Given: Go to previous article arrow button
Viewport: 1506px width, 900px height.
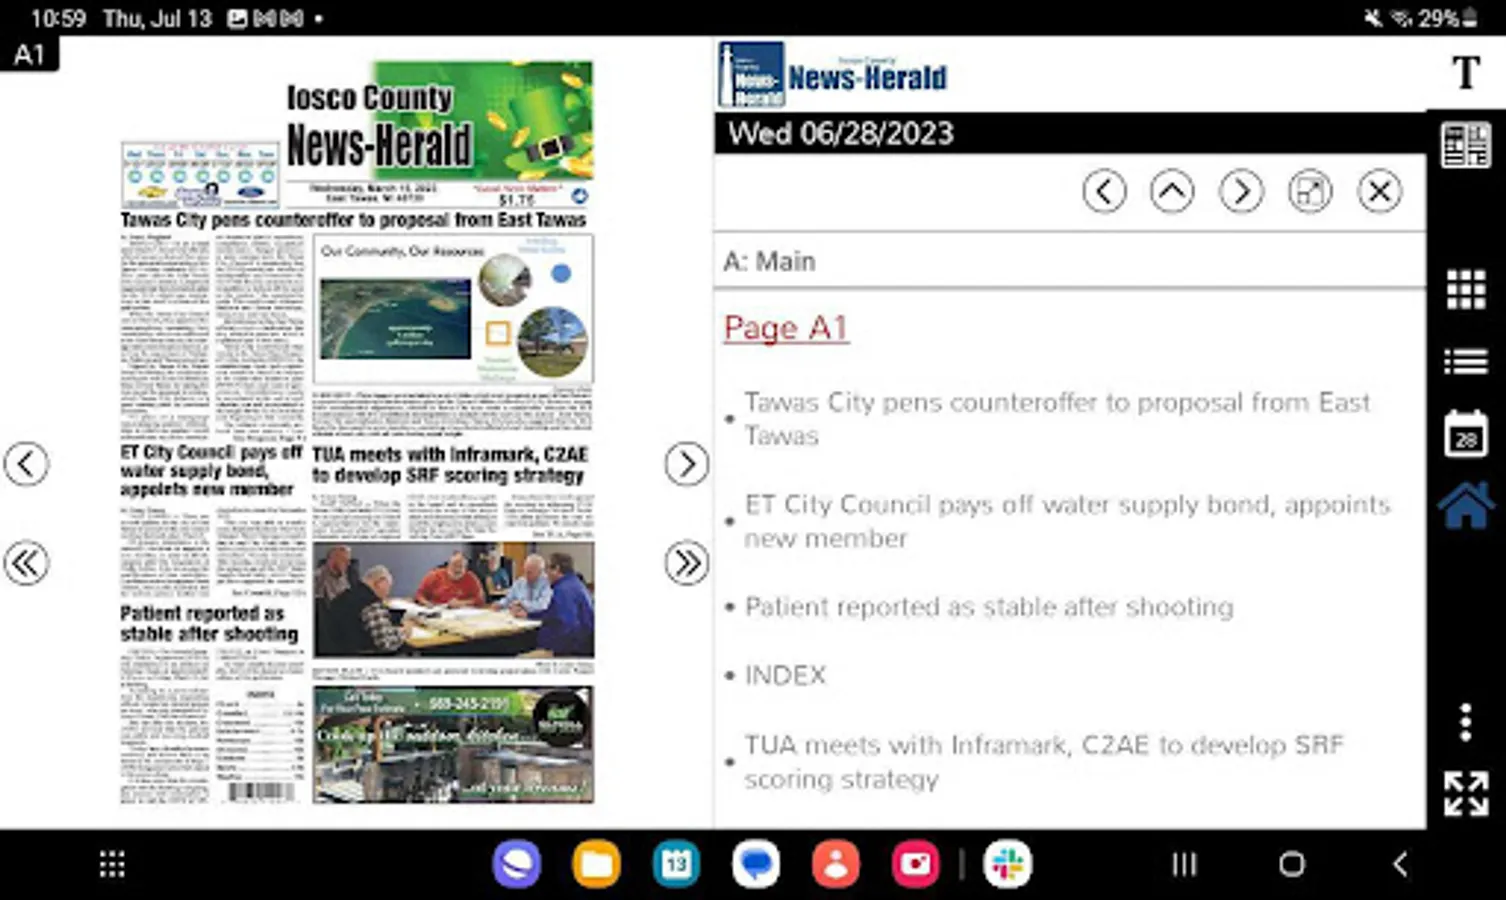Looking at the screenshot, I should [1104, 191].
